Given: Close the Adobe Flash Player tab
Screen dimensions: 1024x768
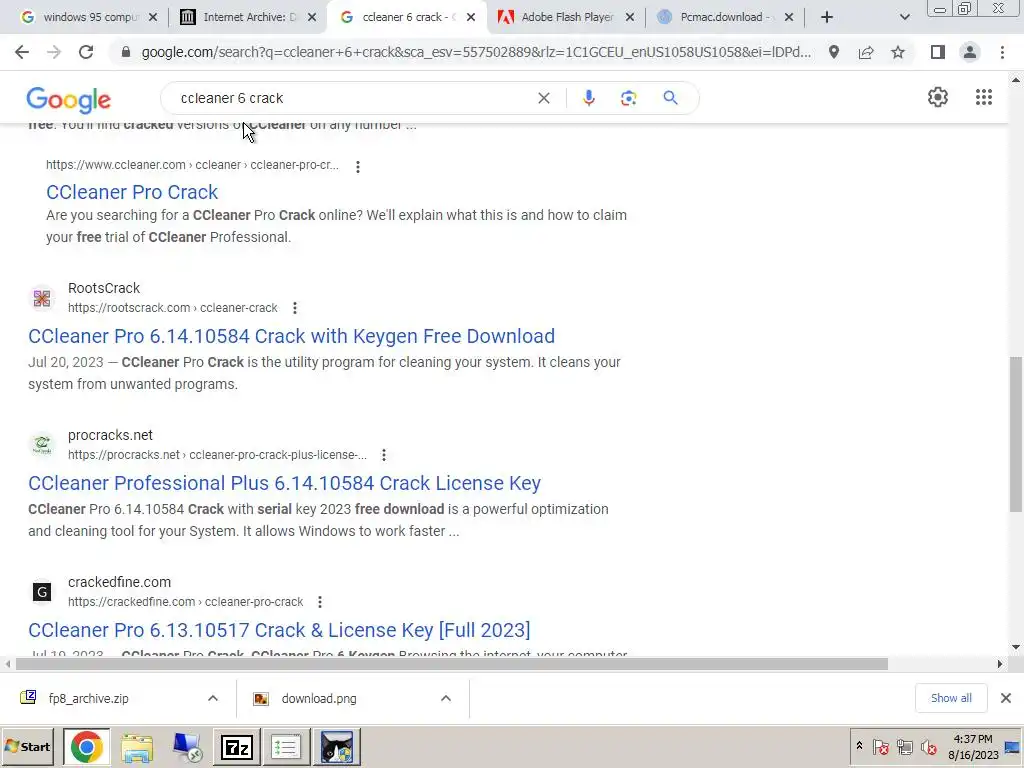Looking at the screenshot, I should [x=630, y=18].
